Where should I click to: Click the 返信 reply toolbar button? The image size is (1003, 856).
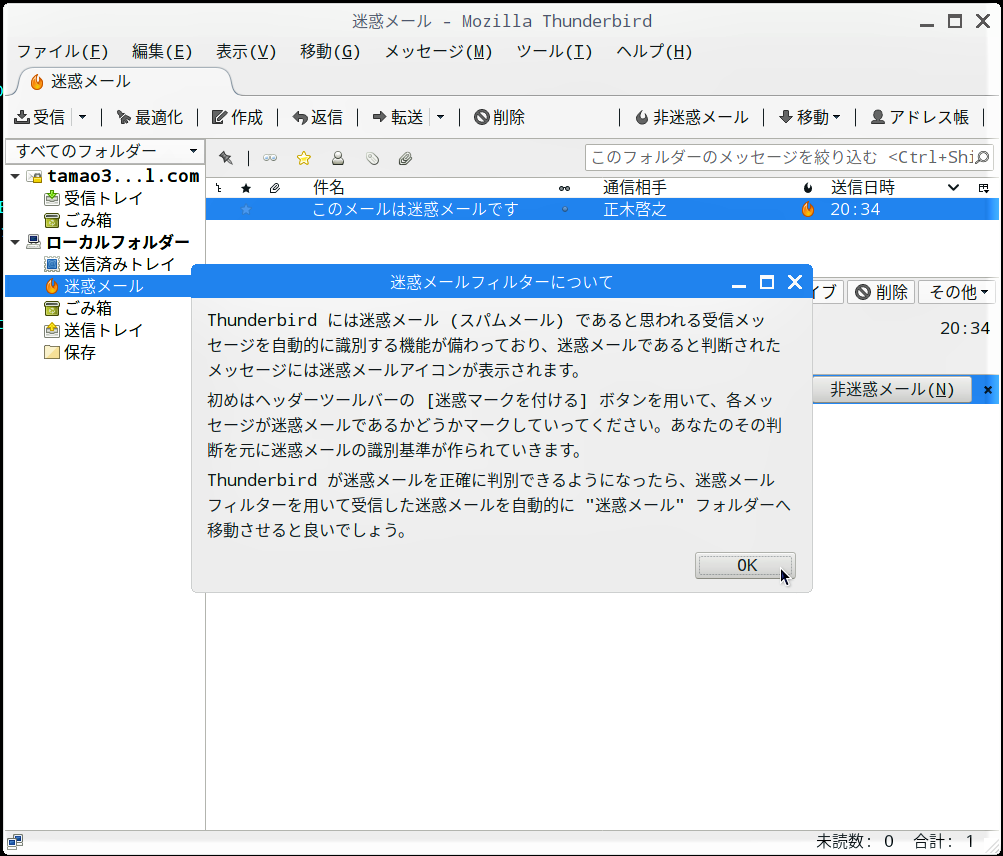click(317, 117)
